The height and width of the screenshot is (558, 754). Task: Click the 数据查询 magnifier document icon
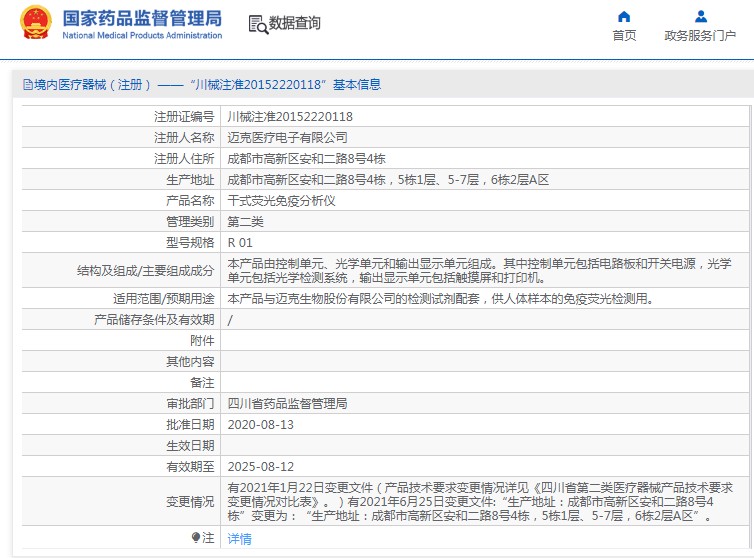point(257,24)
